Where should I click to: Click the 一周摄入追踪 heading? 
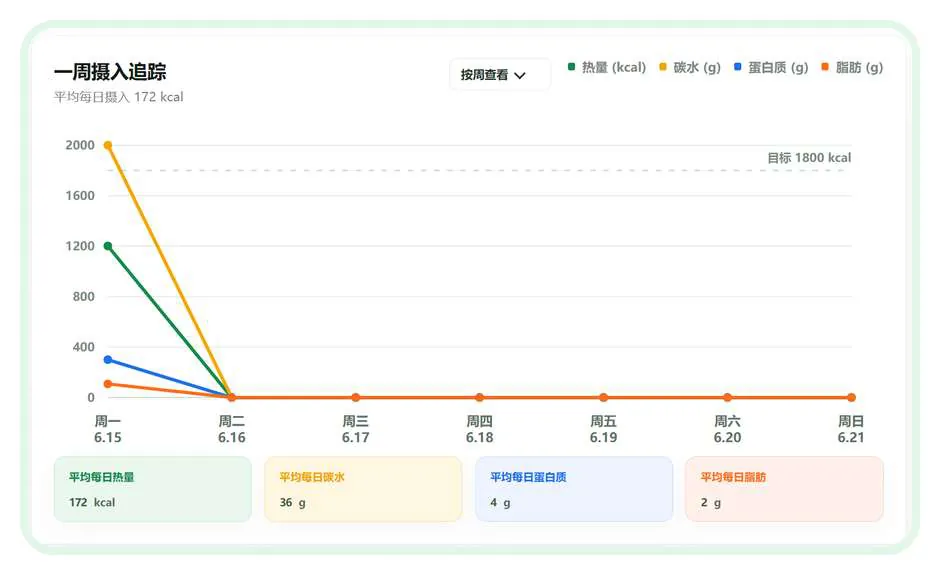tap(110, 72)
